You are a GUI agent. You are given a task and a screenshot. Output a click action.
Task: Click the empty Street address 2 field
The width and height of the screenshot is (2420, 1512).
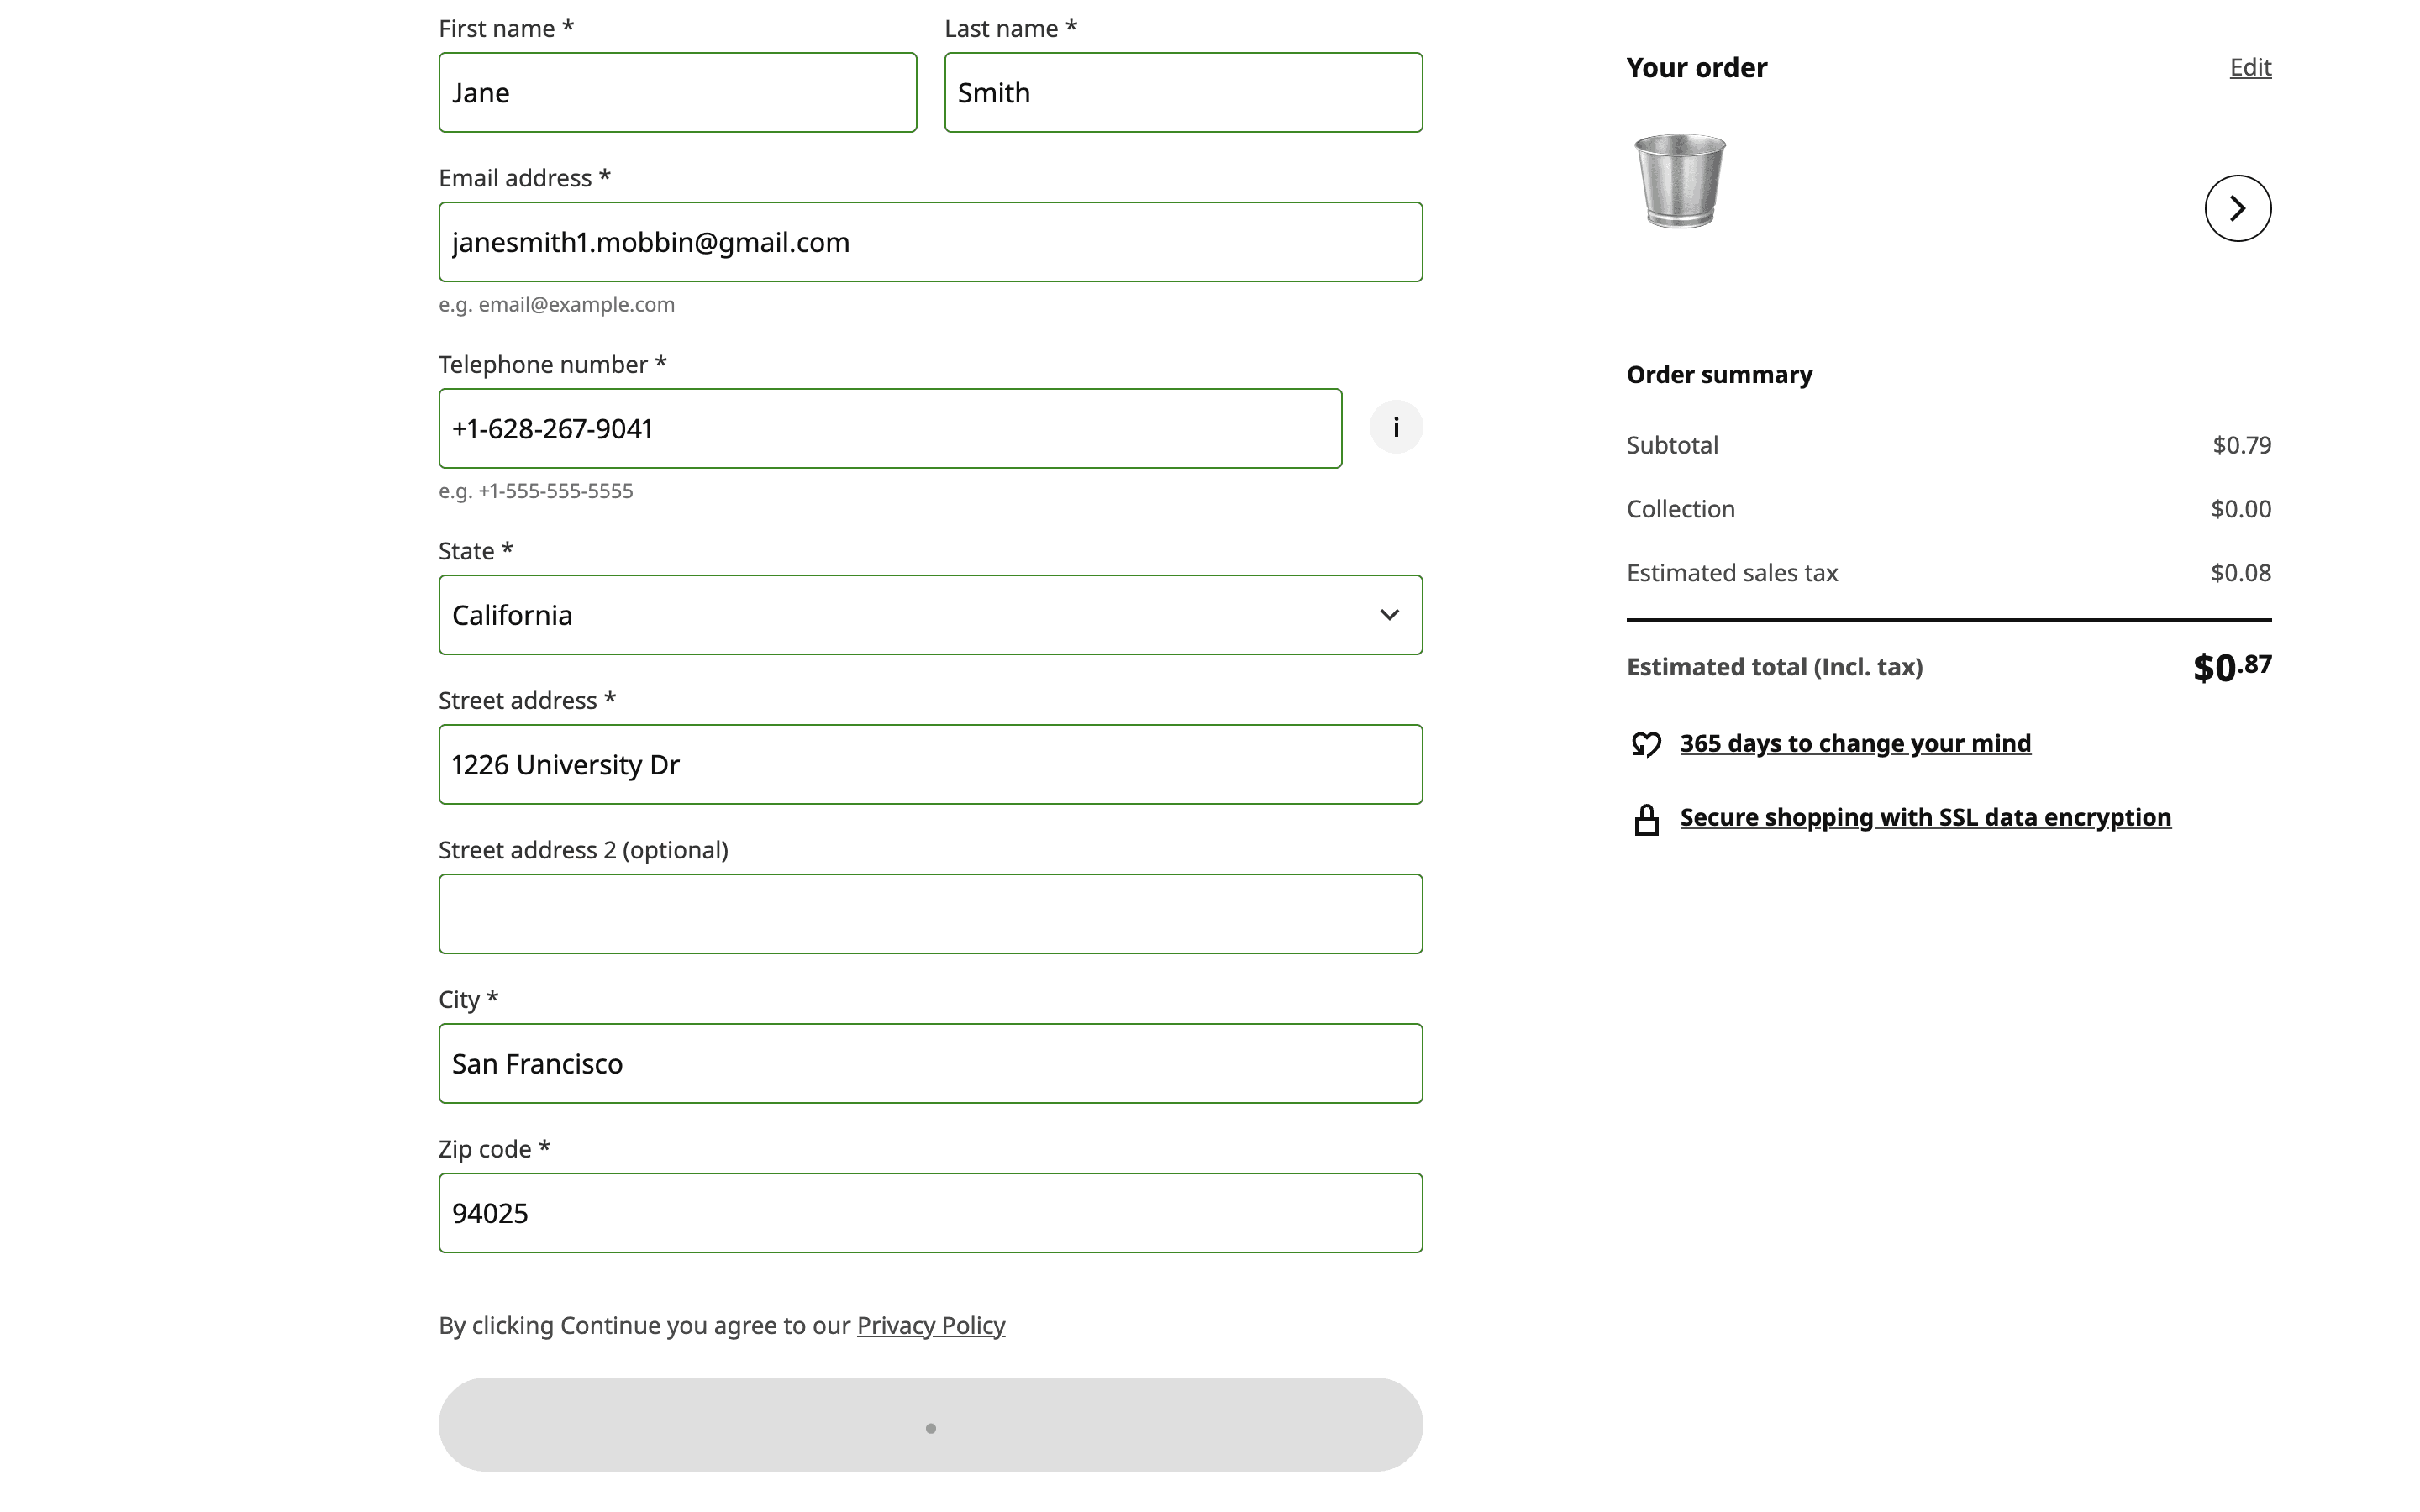[x=930, y=914]
